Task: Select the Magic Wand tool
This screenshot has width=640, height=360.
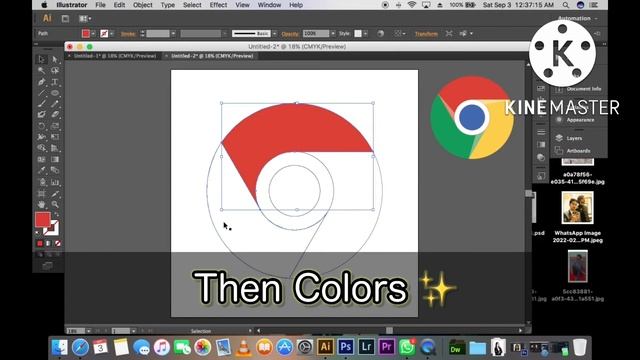Action: point(42,71)
